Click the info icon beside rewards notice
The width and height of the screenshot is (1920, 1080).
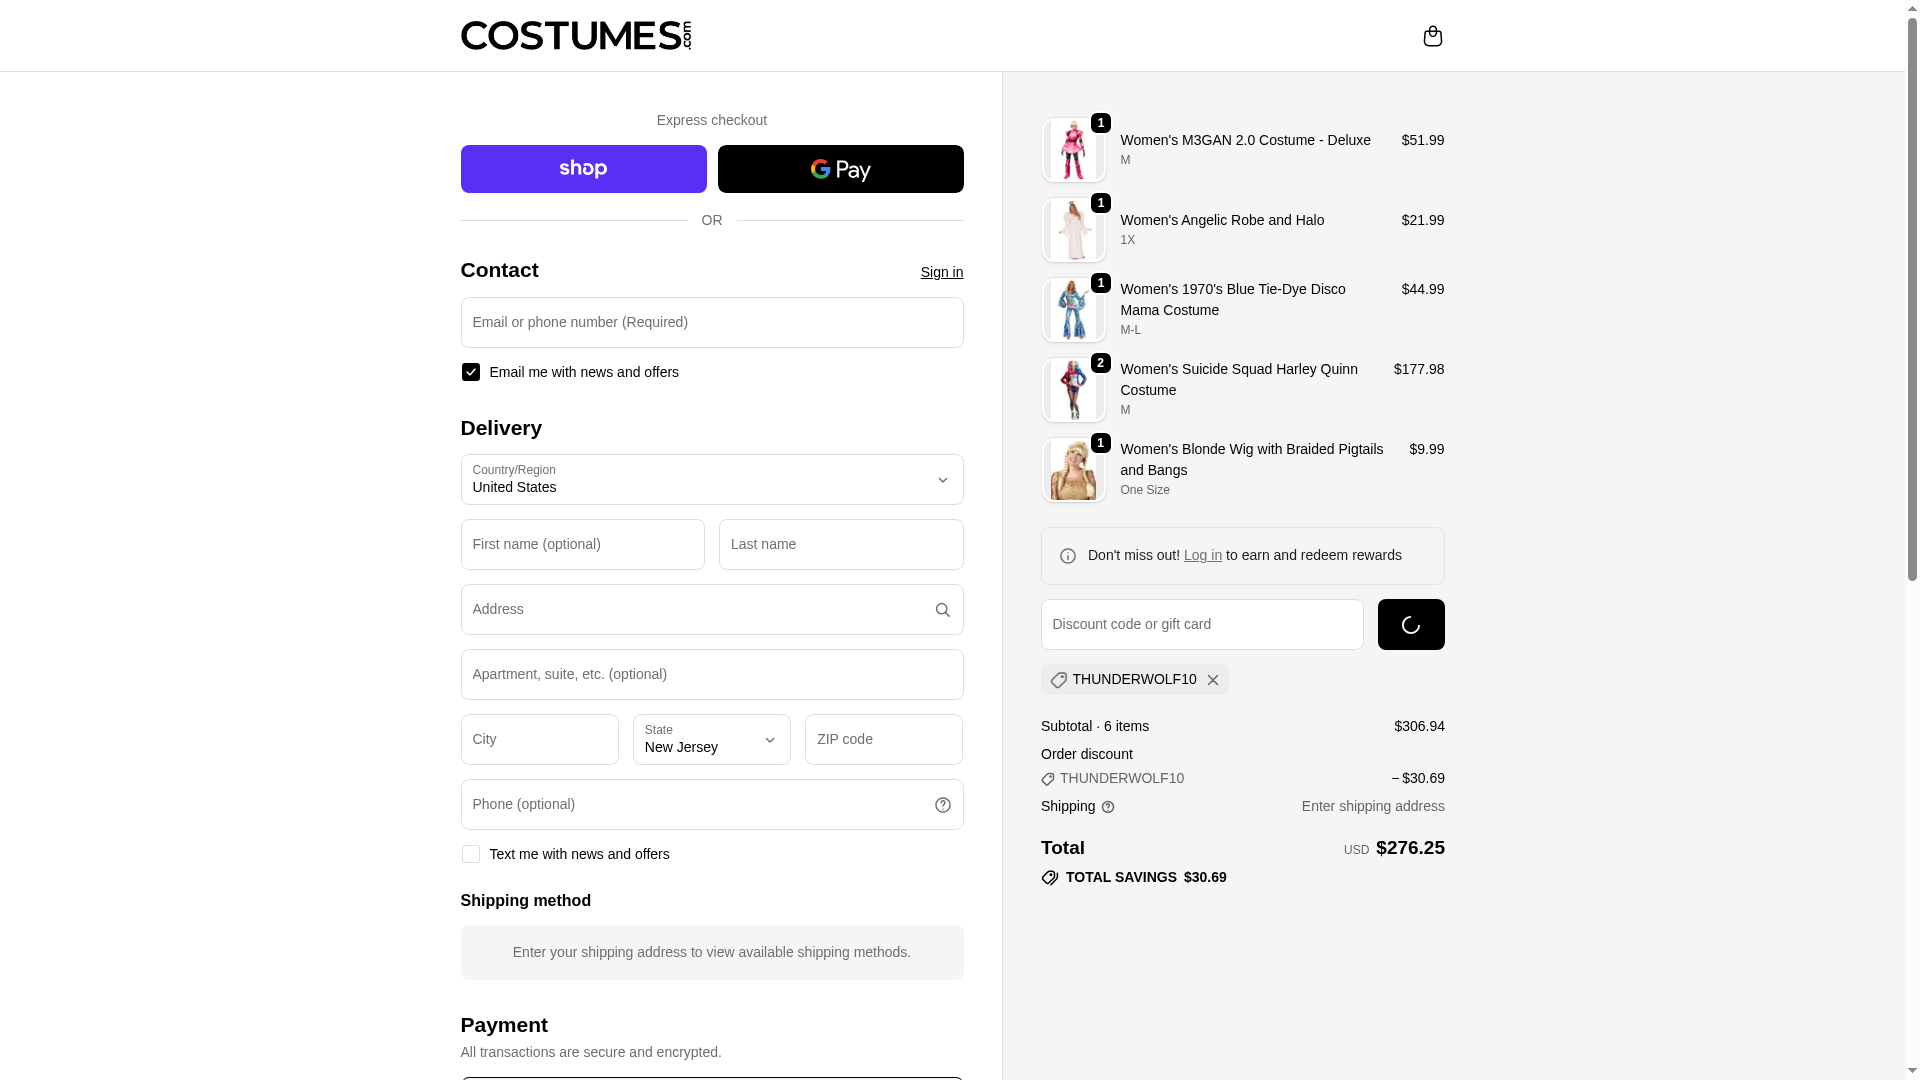click(x=1068, y=556)
